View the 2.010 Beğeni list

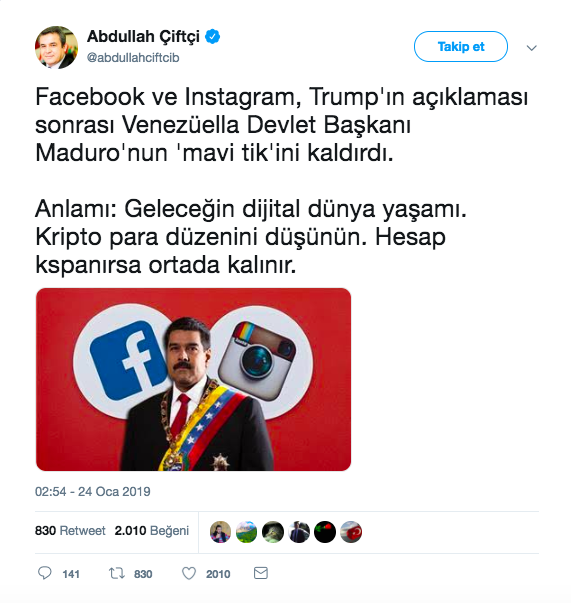152,531
